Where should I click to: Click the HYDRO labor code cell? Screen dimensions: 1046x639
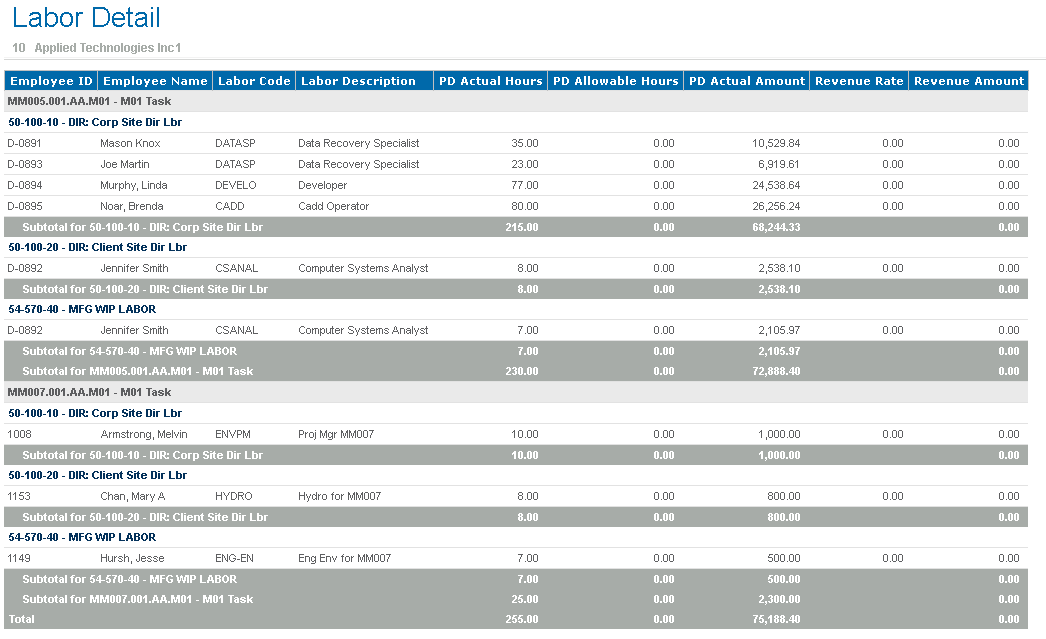[234, 496]
